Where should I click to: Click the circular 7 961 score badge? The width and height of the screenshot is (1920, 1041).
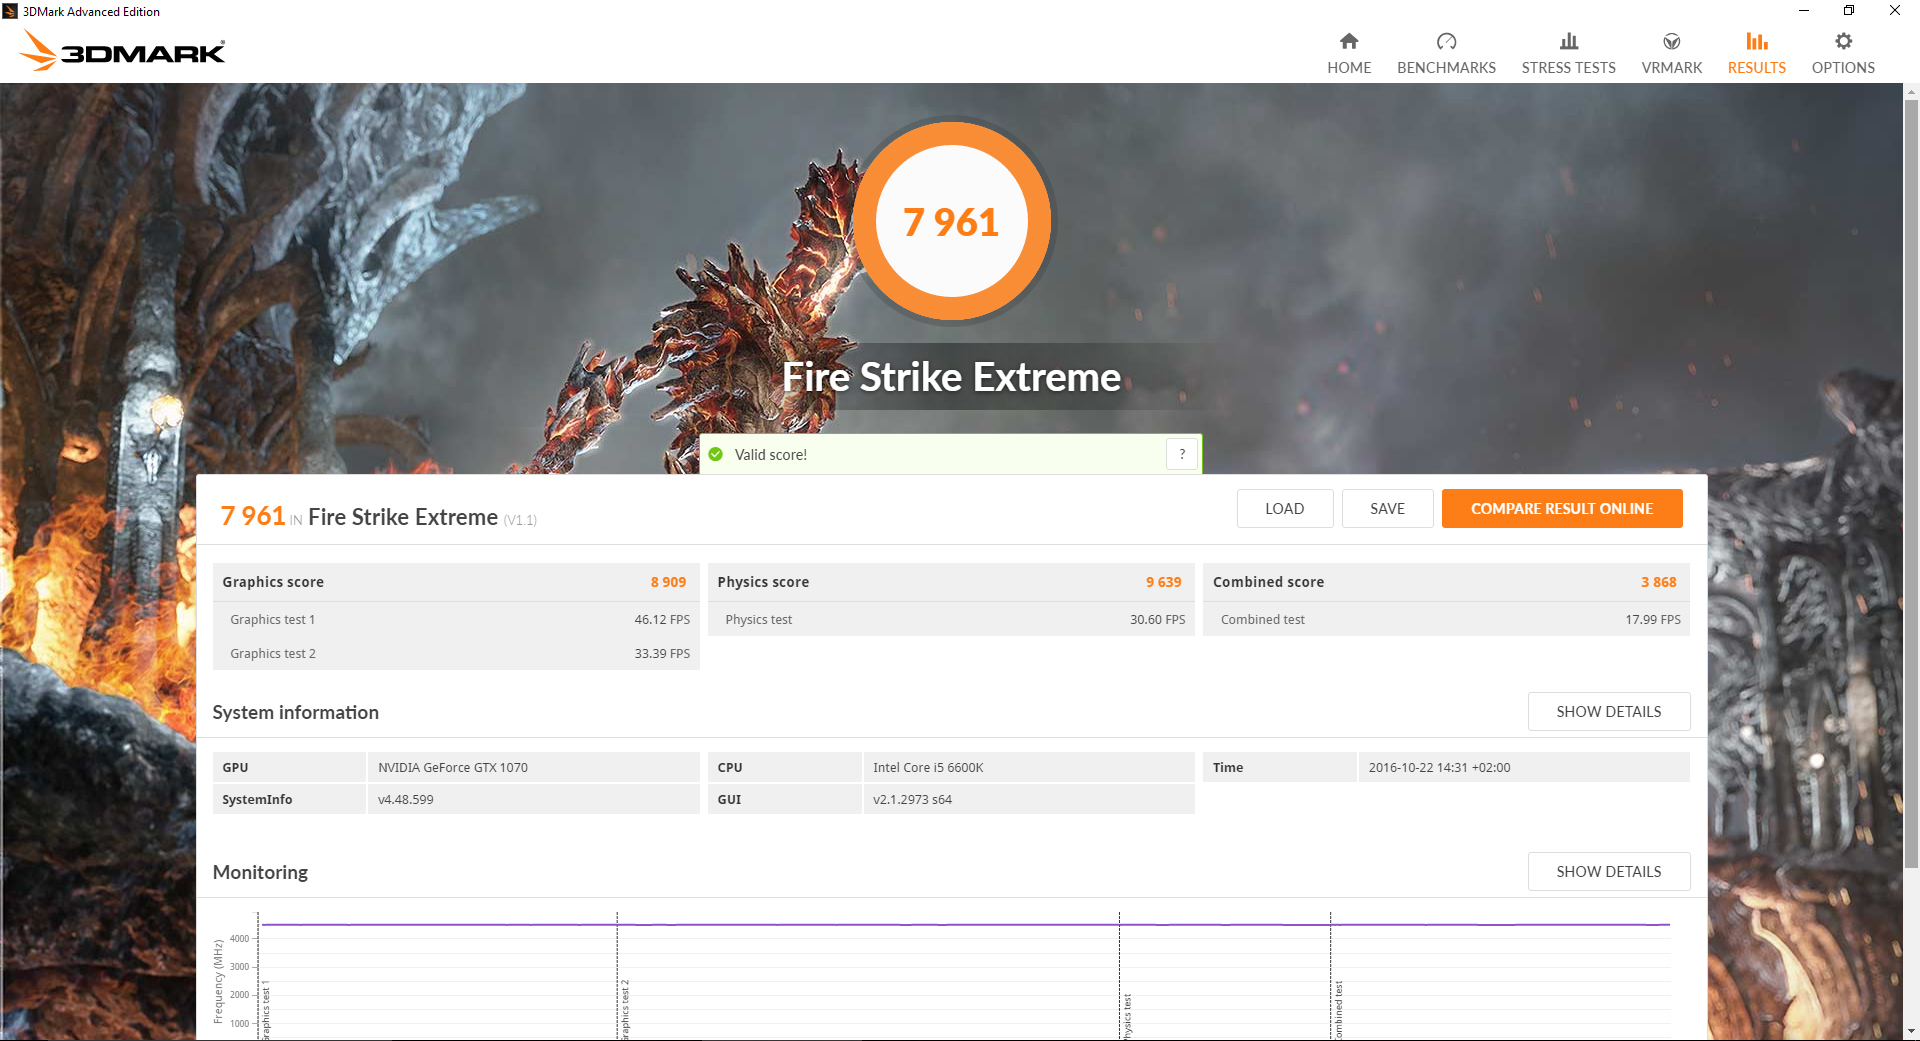[x=951, y=221]
